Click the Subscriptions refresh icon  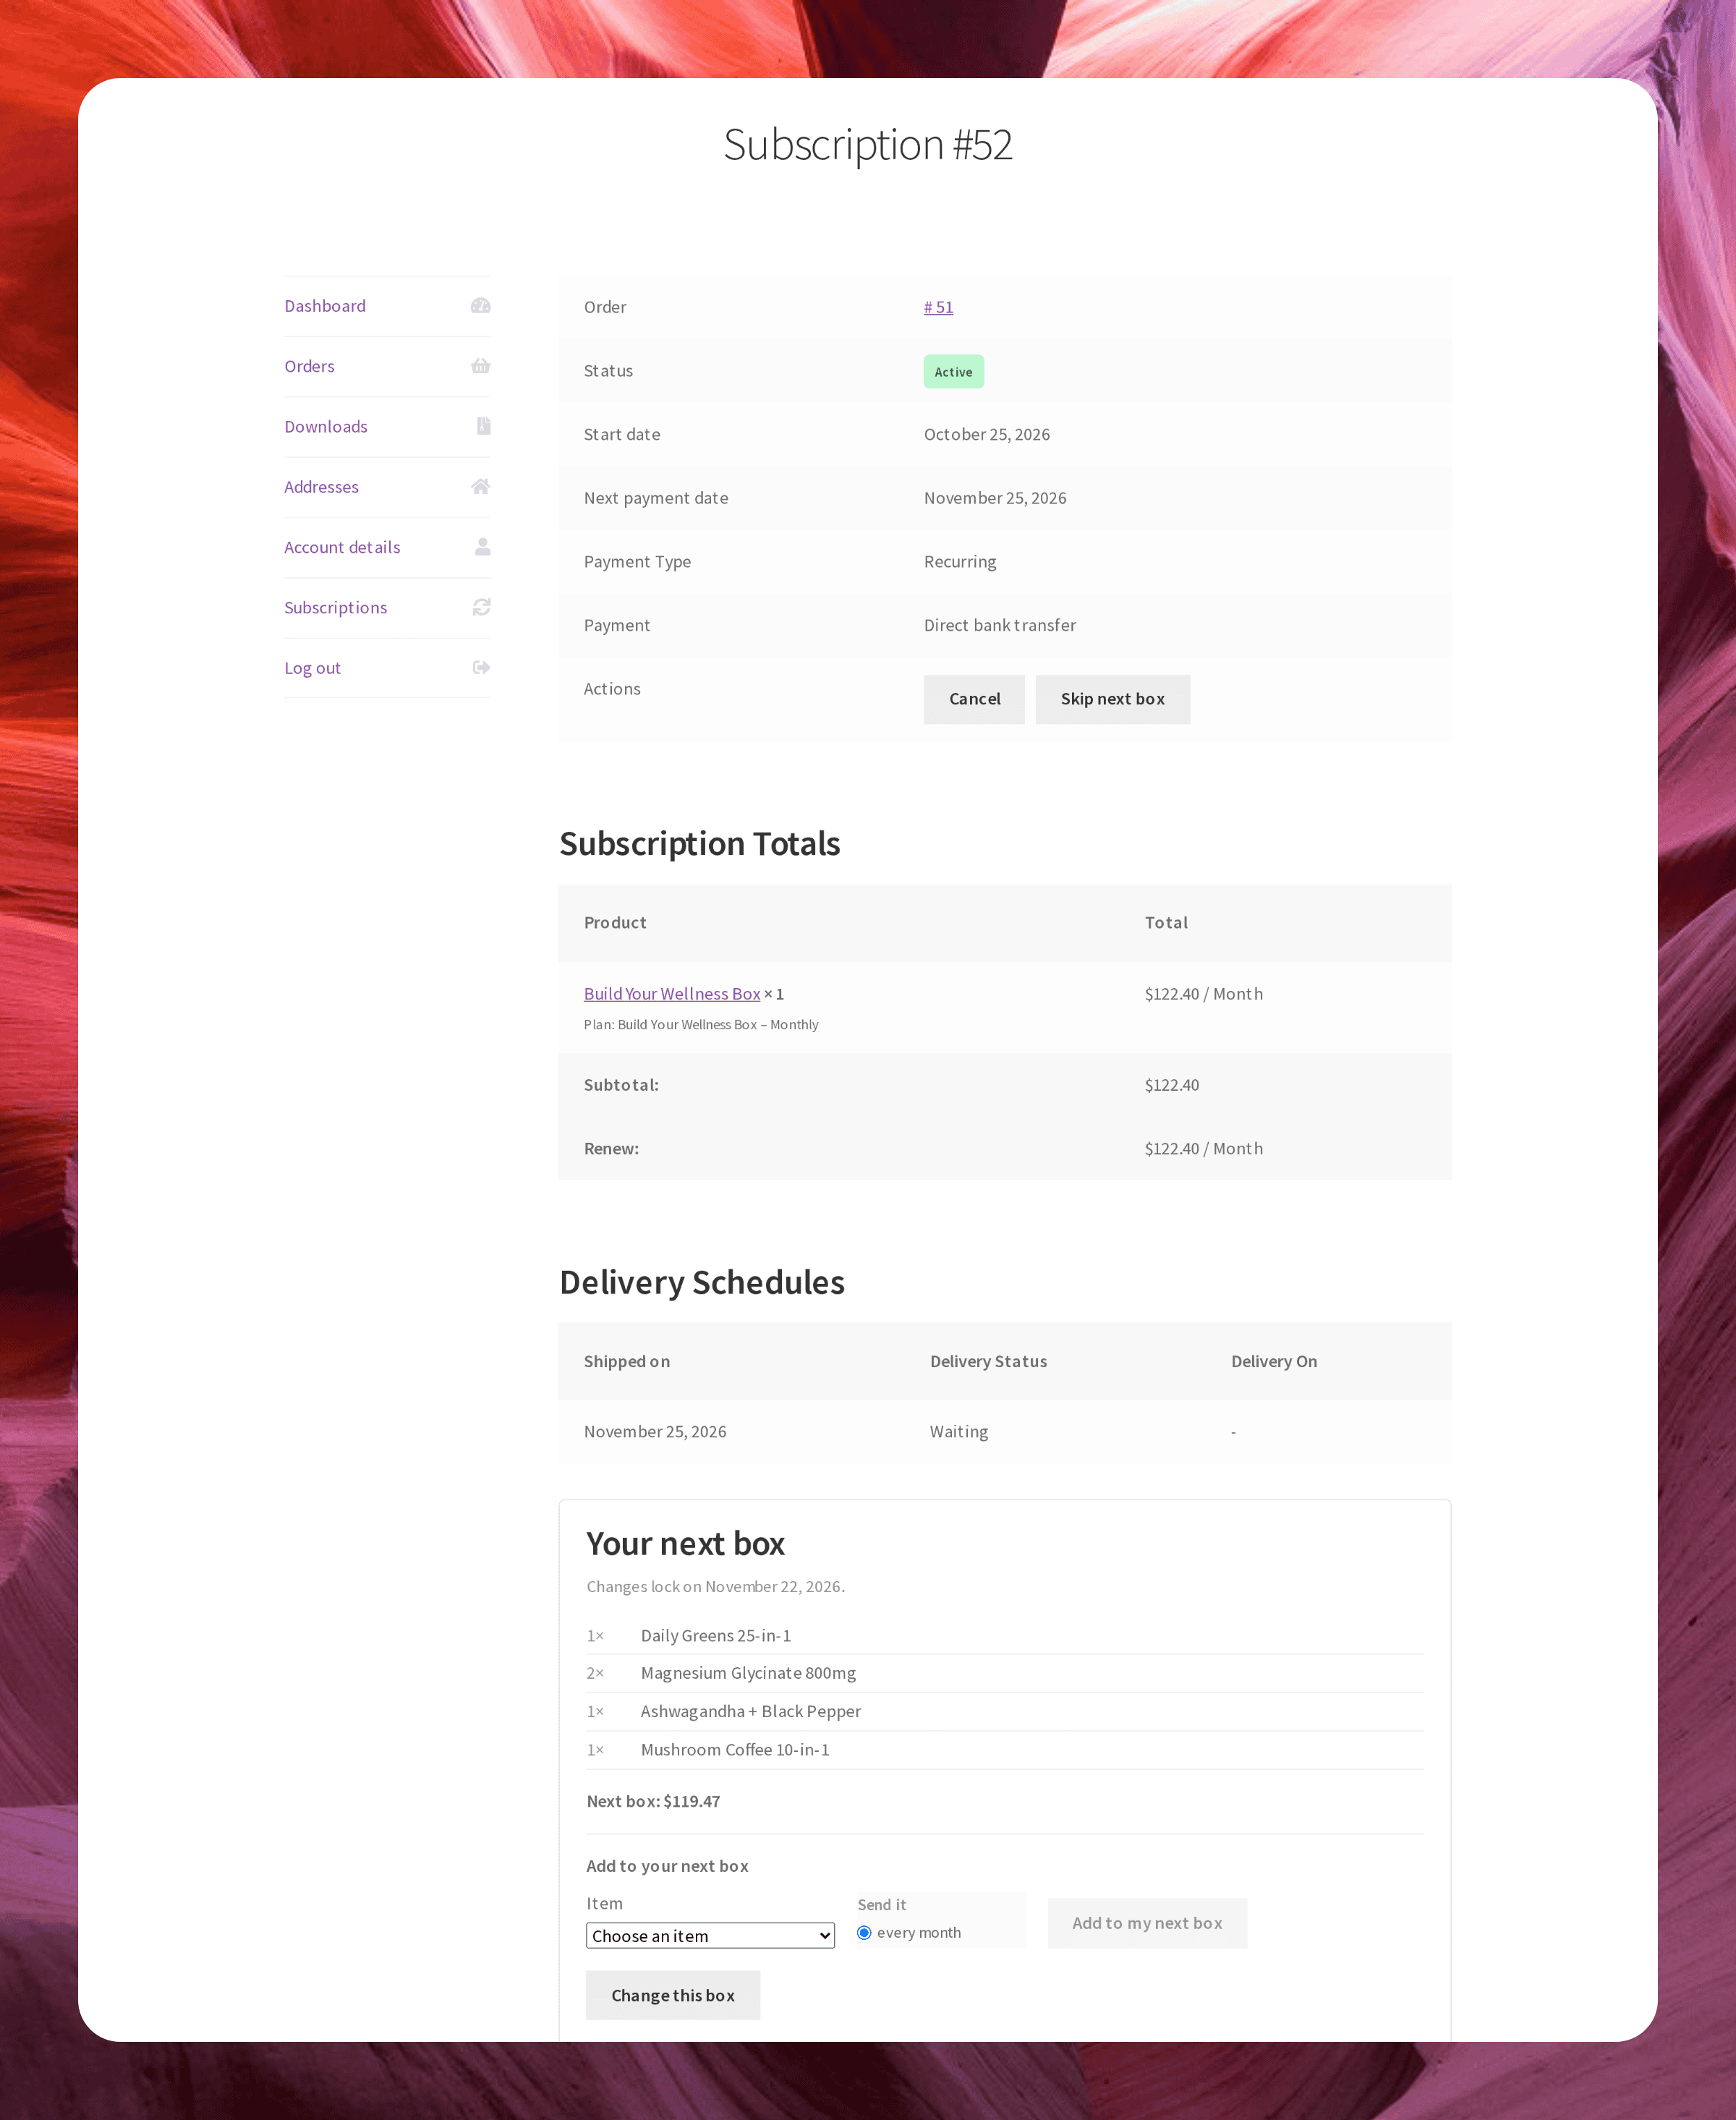481,607
